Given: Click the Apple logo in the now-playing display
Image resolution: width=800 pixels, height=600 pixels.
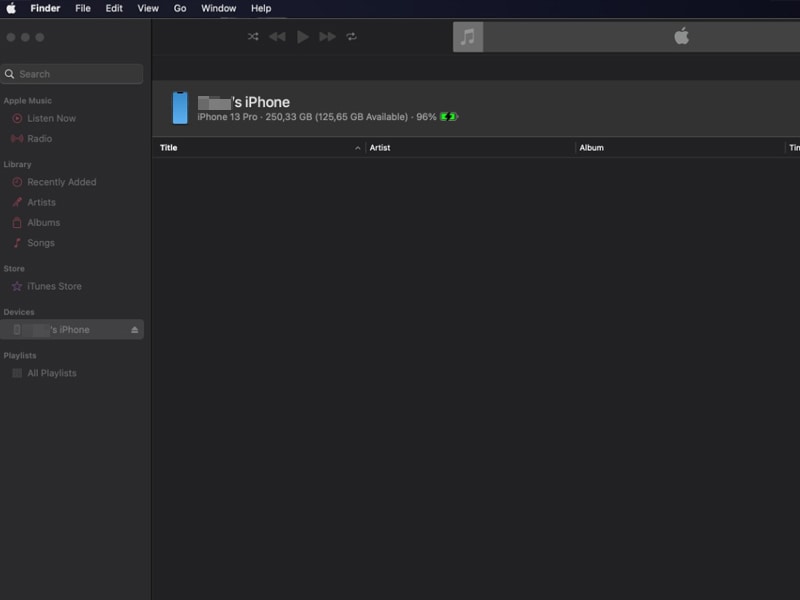Looking at the screenshot, I should (682, 36).
